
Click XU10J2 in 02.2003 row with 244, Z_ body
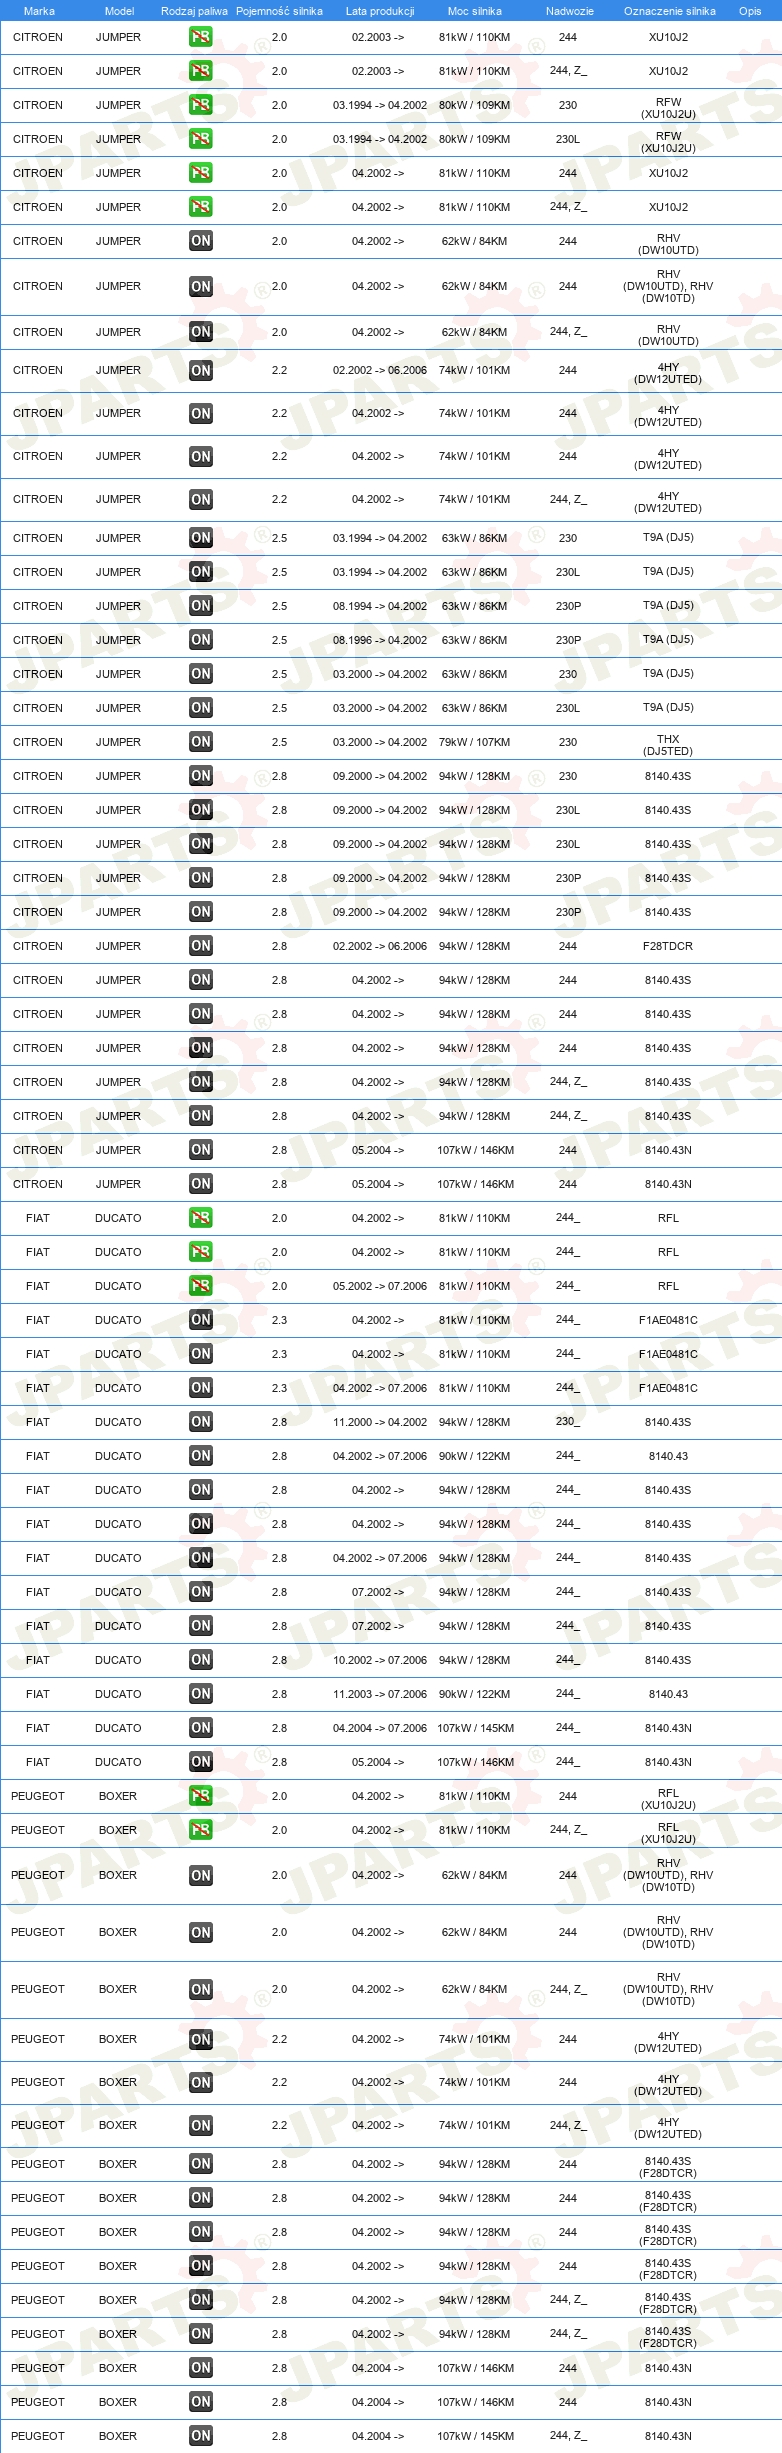pyautogui.click(x=668, y=71)
